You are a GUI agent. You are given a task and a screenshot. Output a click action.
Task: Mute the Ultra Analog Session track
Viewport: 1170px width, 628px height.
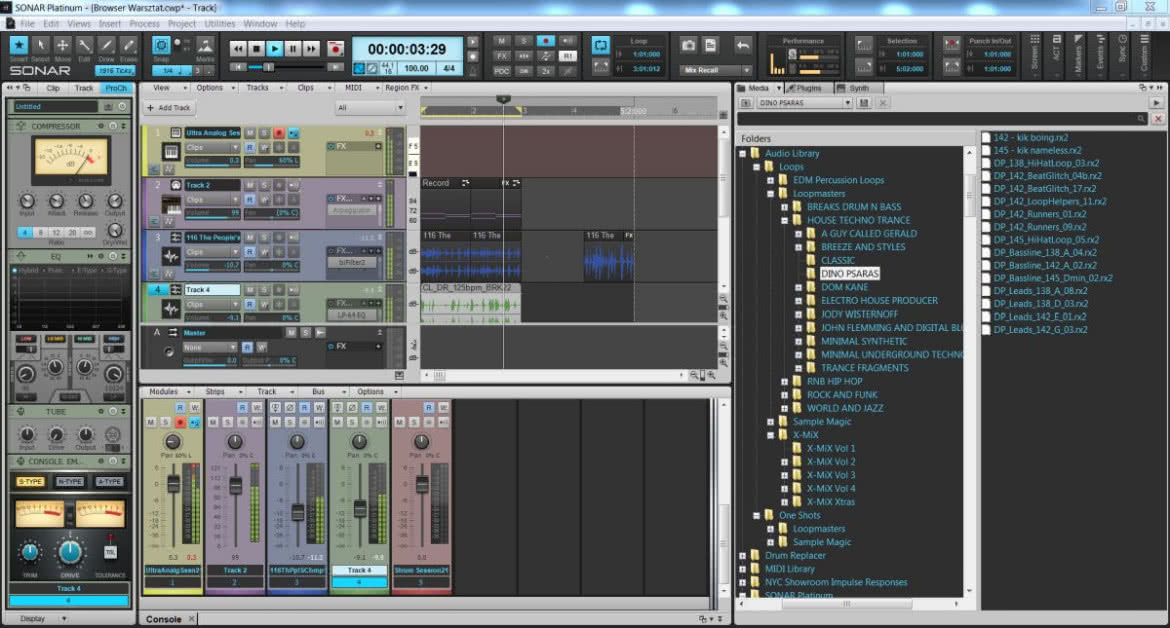(250, 133)
